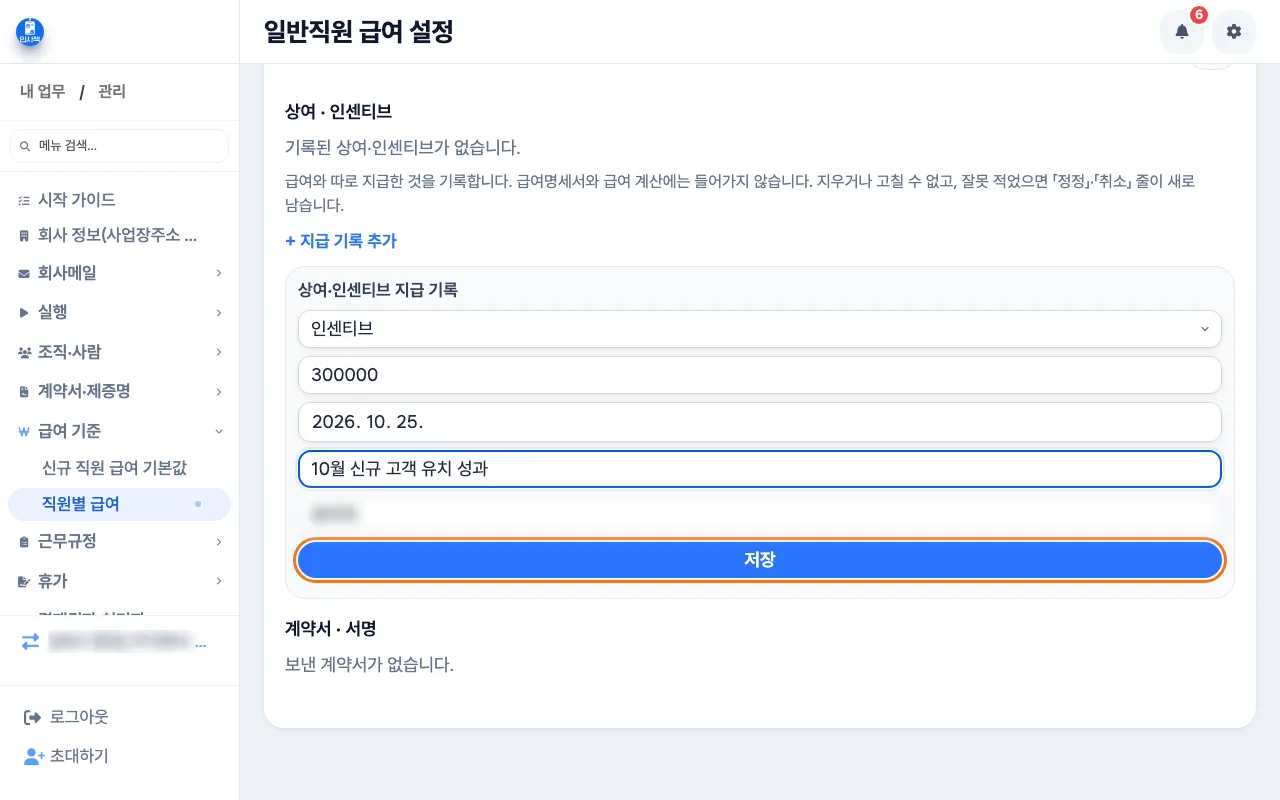Switch to the 내 업무 tab
This screenshot has width=1280, height=800.
click(x=43, y=92)
